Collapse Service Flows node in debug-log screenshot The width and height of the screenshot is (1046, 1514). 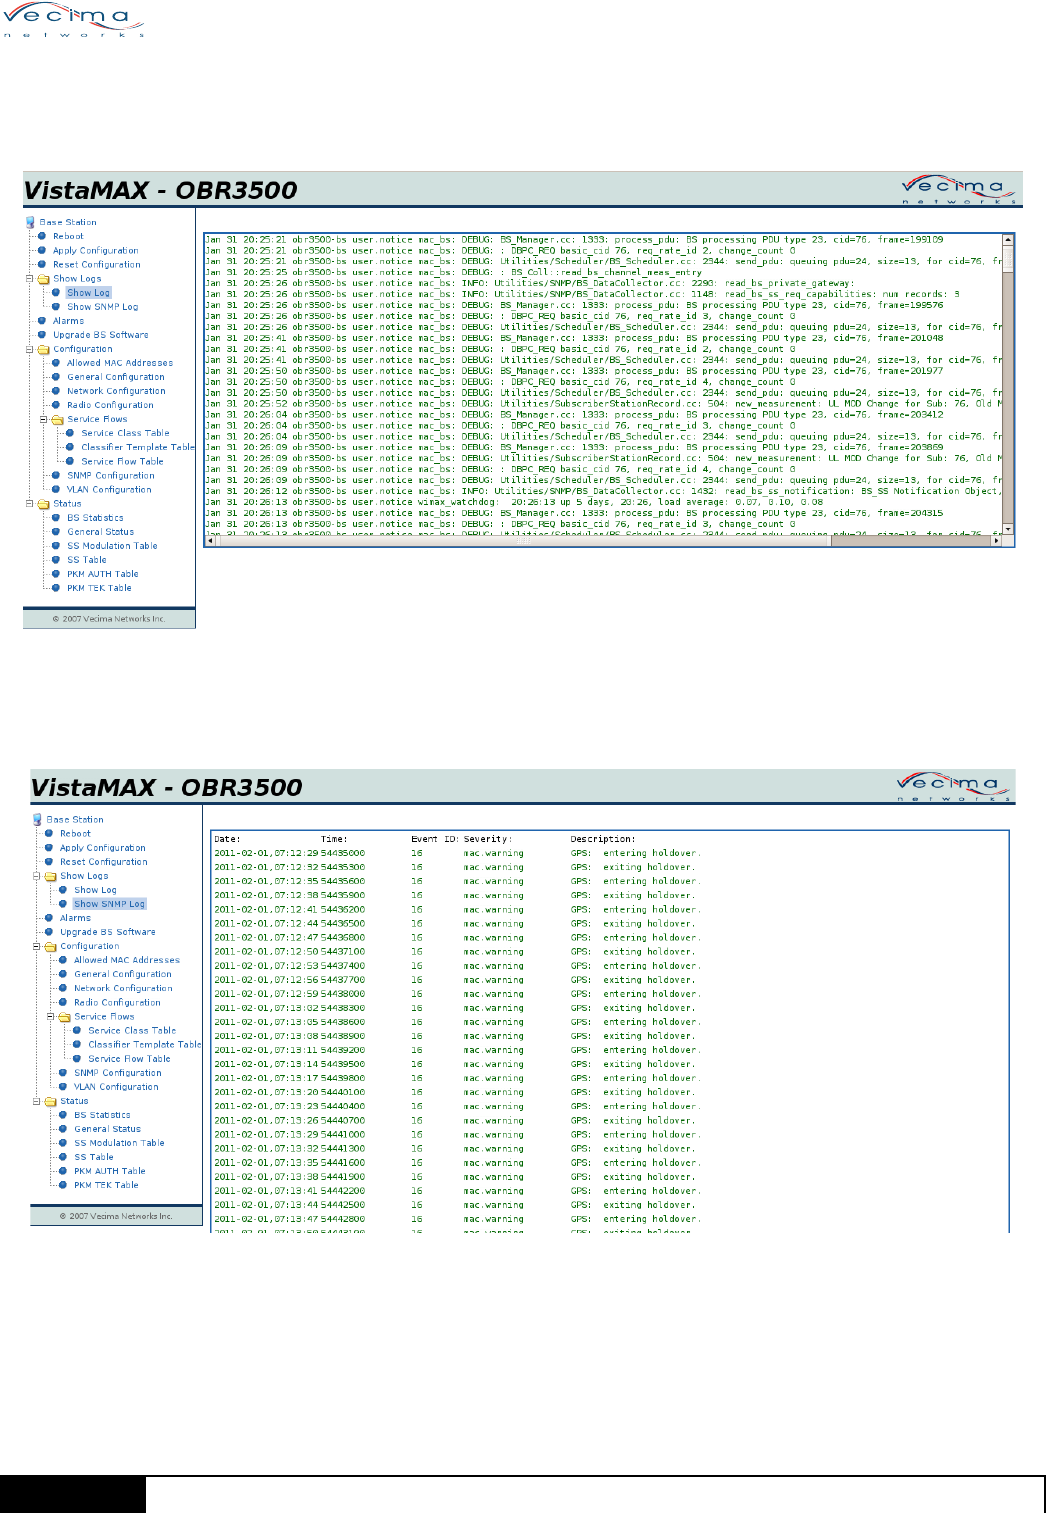tap(44, 419)
